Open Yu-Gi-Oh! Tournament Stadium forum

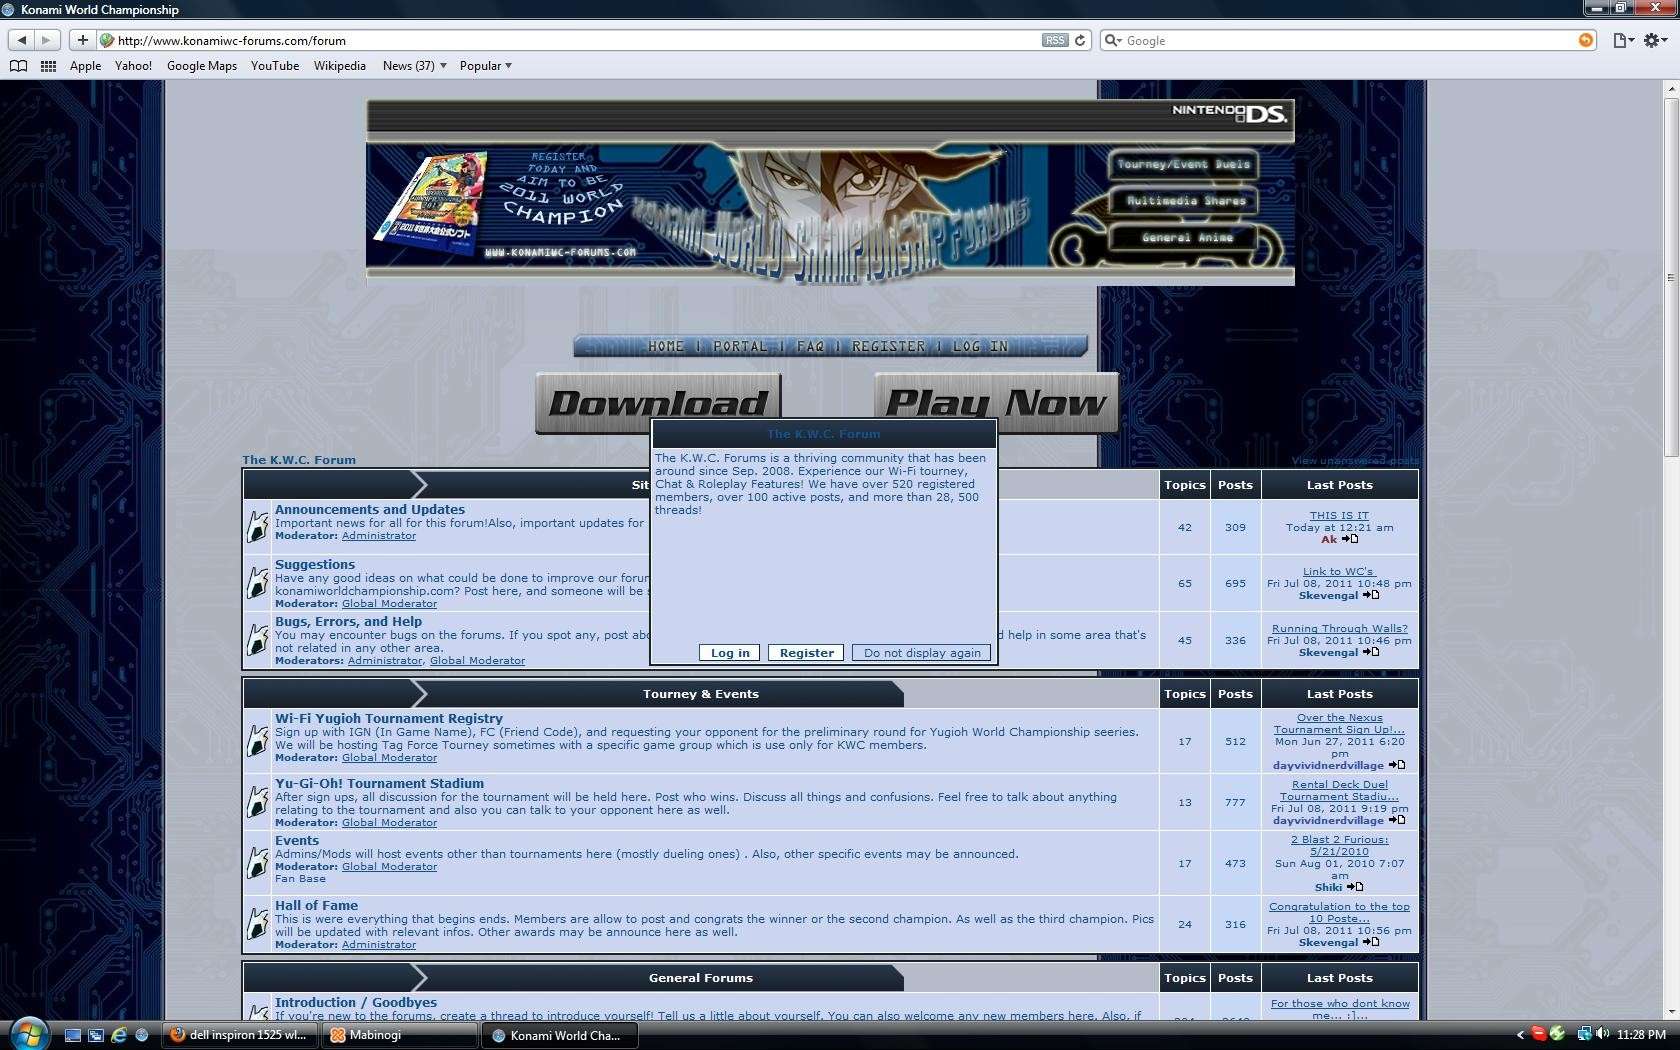click(379, 783)
